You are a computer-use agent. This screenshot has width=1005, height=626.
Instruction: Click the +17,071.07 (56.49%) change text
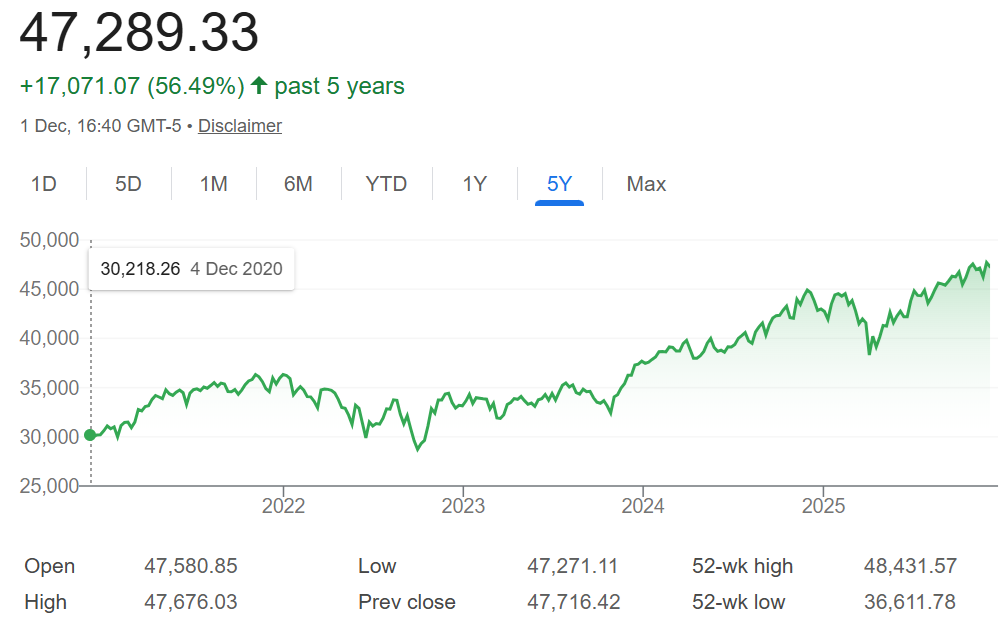(132, 86)
